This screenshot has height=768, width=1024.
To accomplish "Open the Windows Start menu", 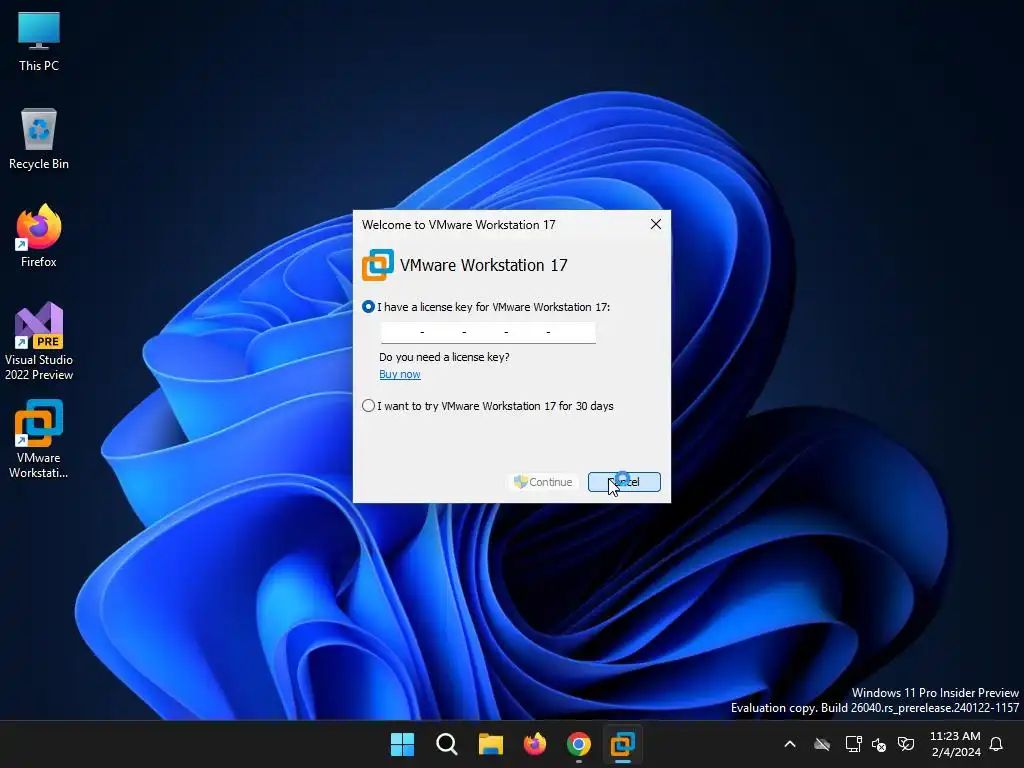I will 402,744.
